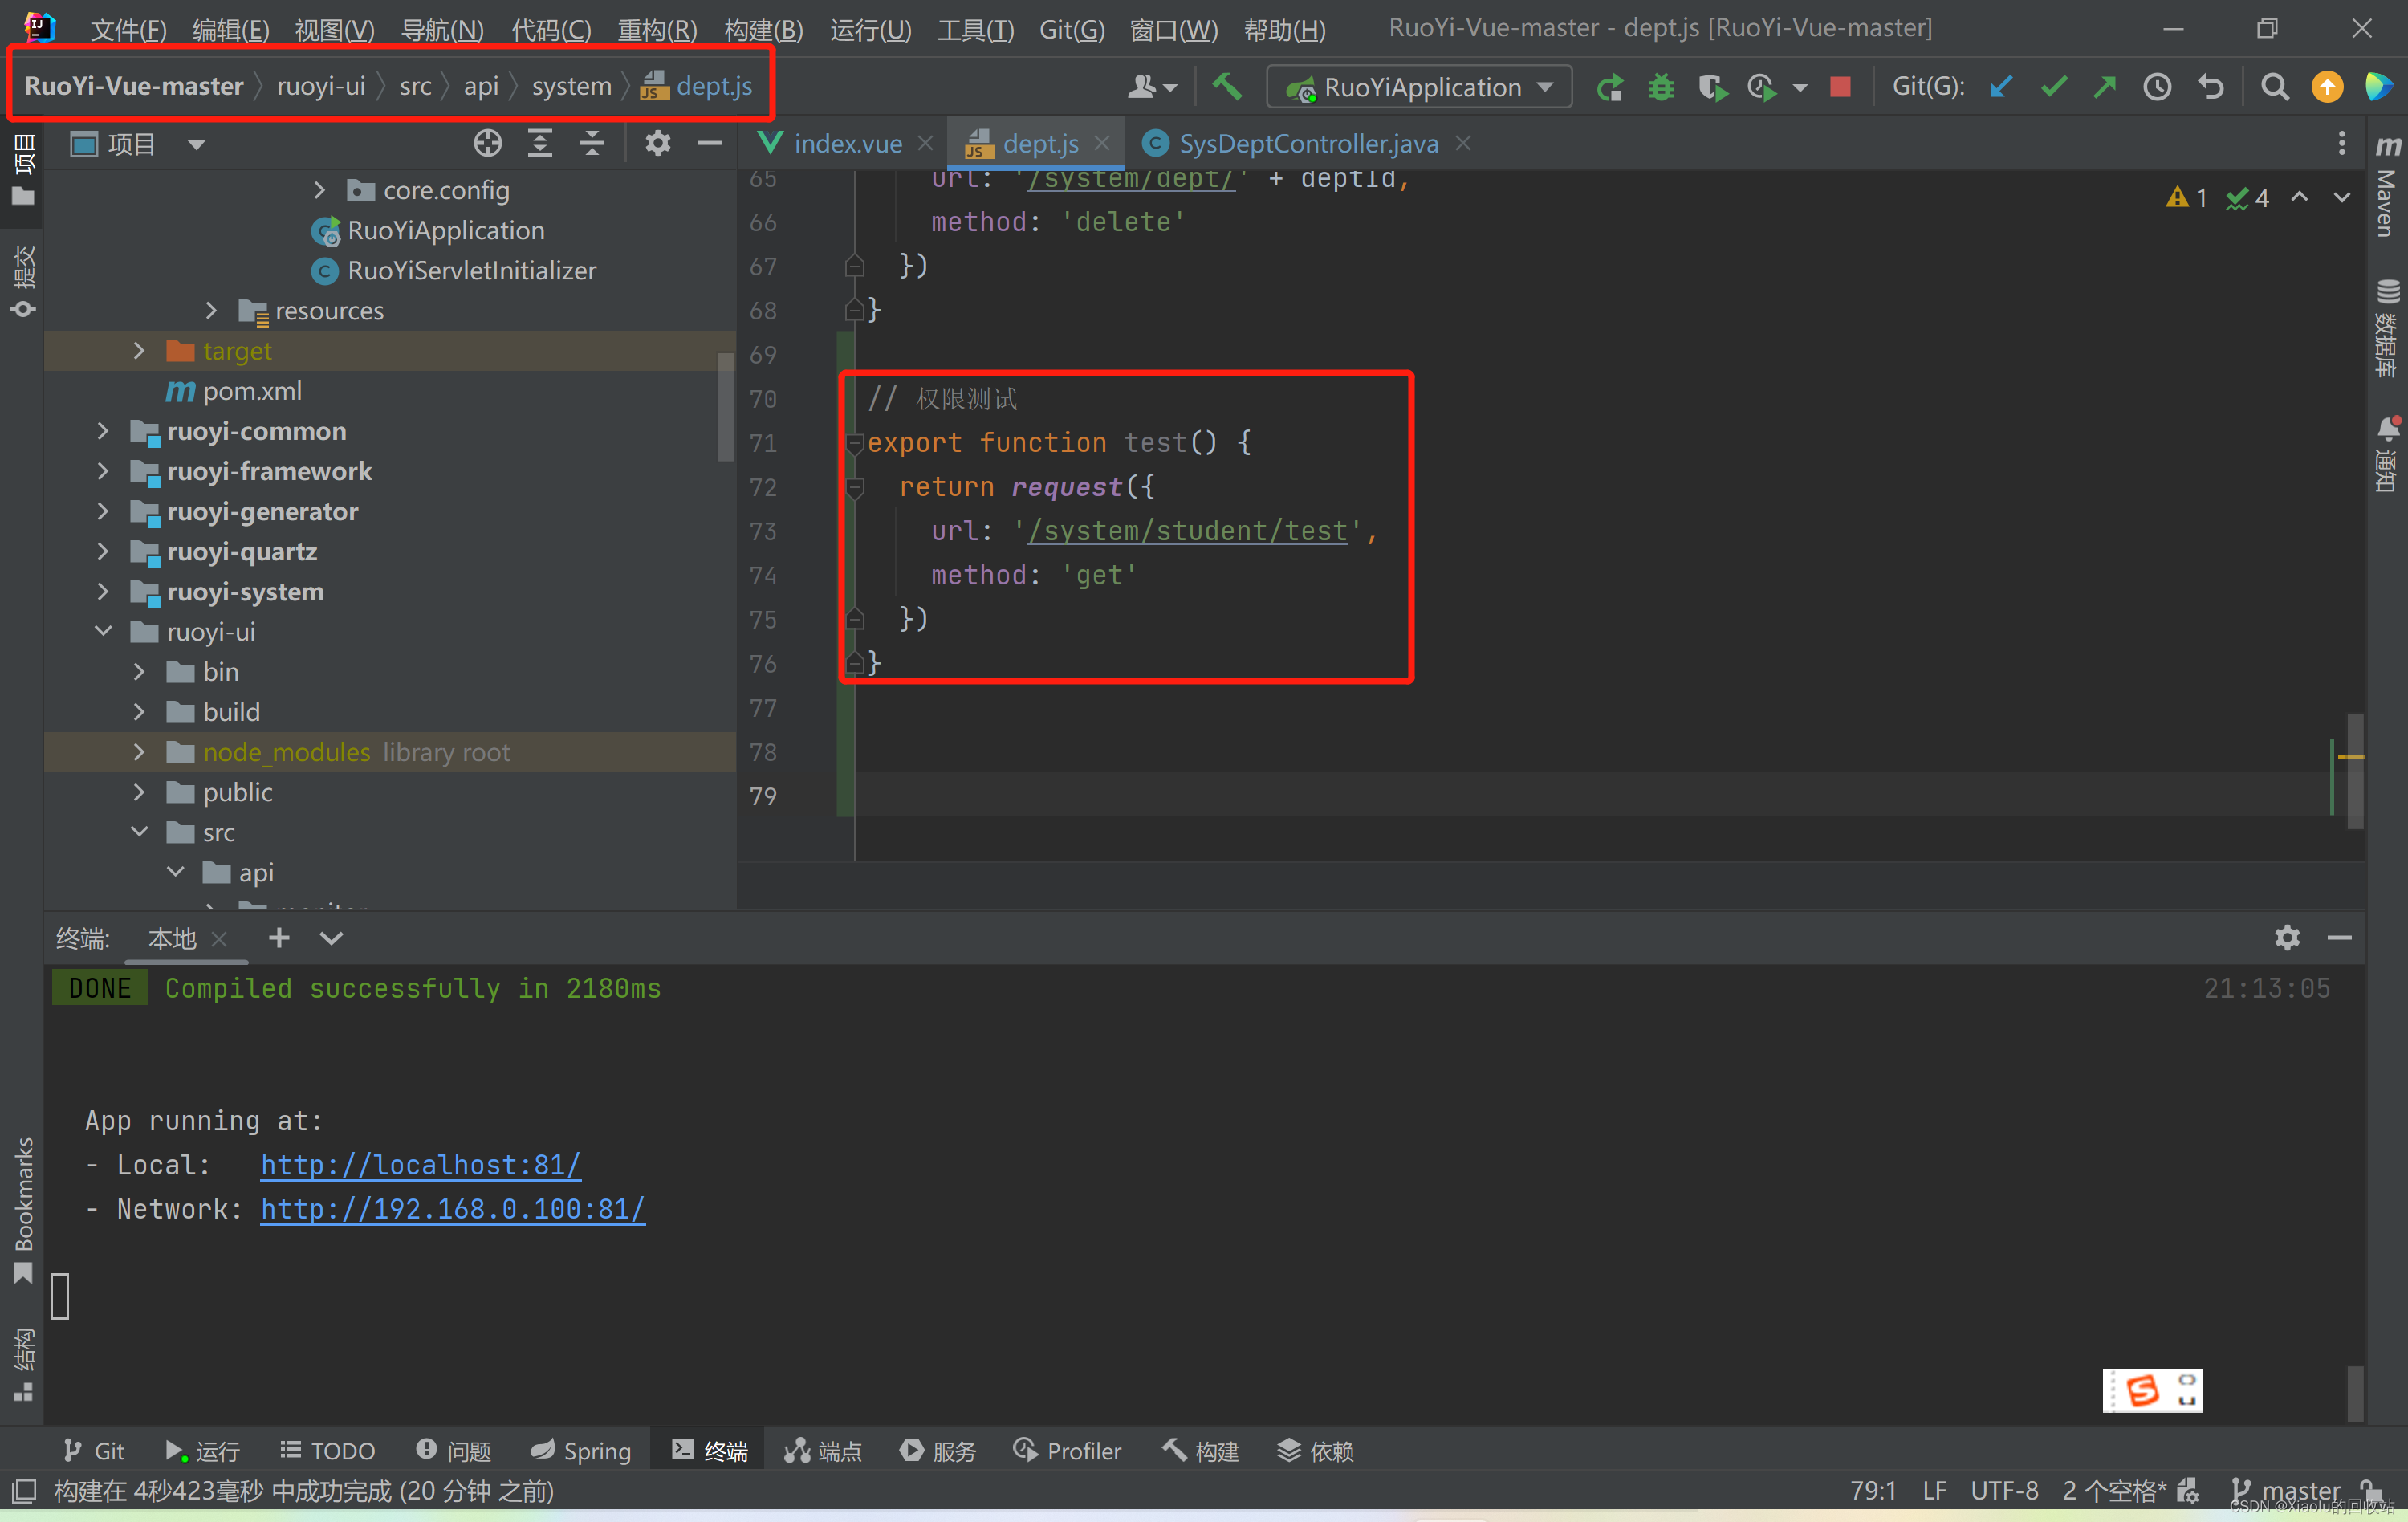Expand the ruoyi-common module folder
Image resolution: width=2408 pixels, height=1522 pixels.
103,431
